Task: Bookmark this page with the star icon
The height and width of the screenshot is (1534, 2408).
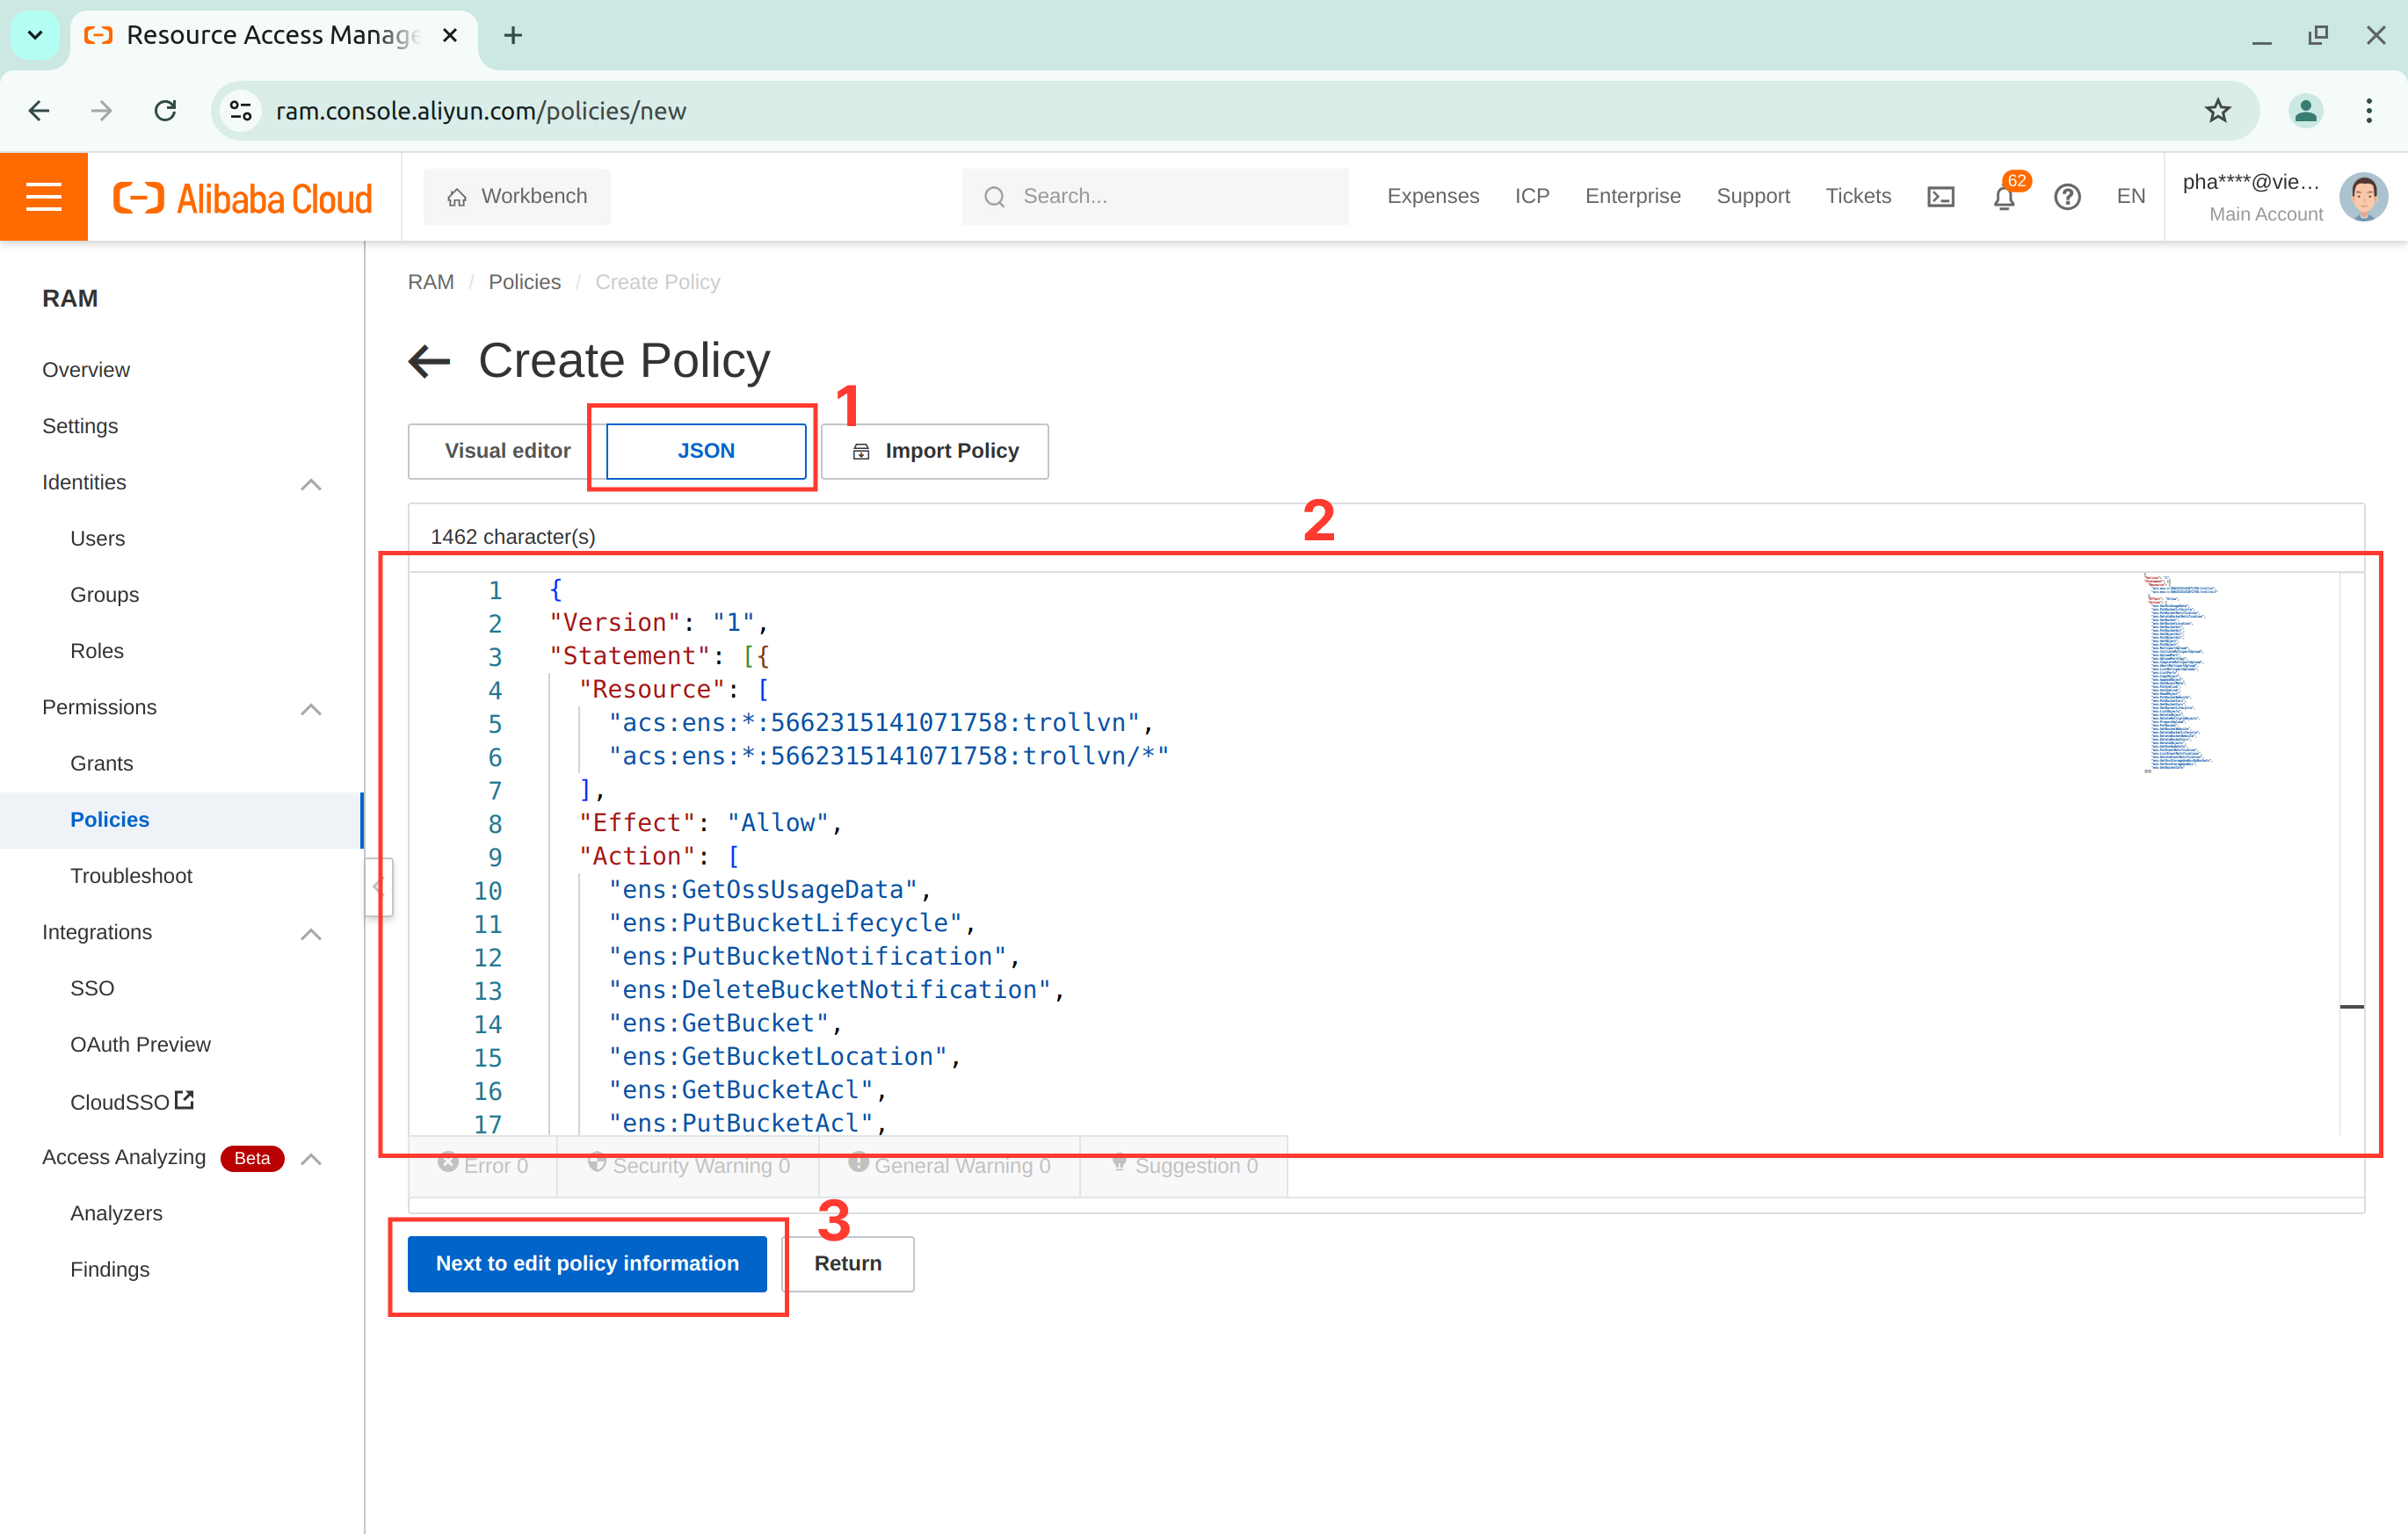Action: tap(2217, 110)
